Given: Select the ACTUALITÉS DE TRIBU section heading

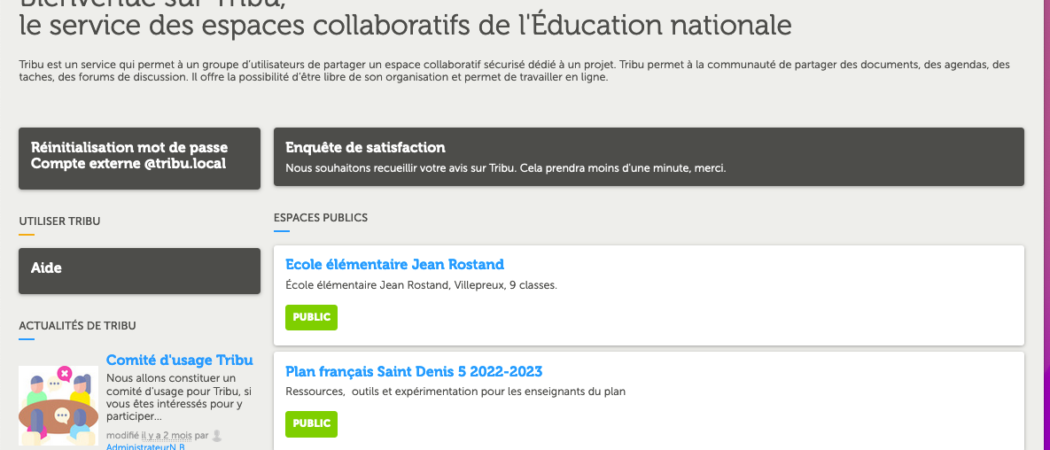Looking at the screenshot, I should point(78,325).
